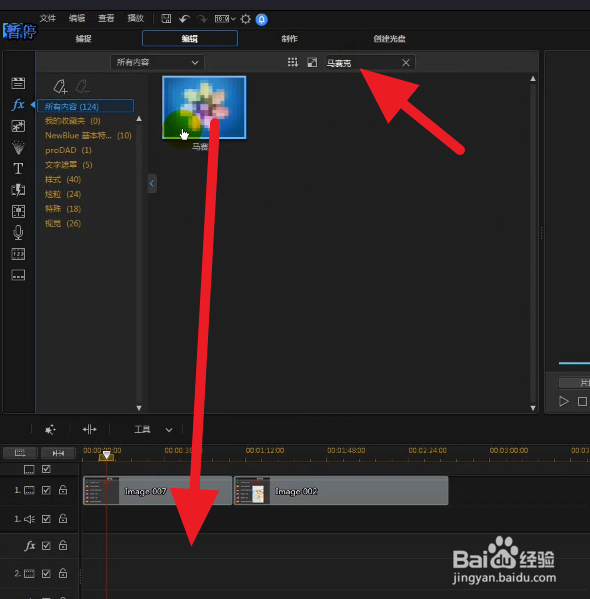Click tag list scroll up arrow
Viewport: 590px width, 599px height.
139,119
